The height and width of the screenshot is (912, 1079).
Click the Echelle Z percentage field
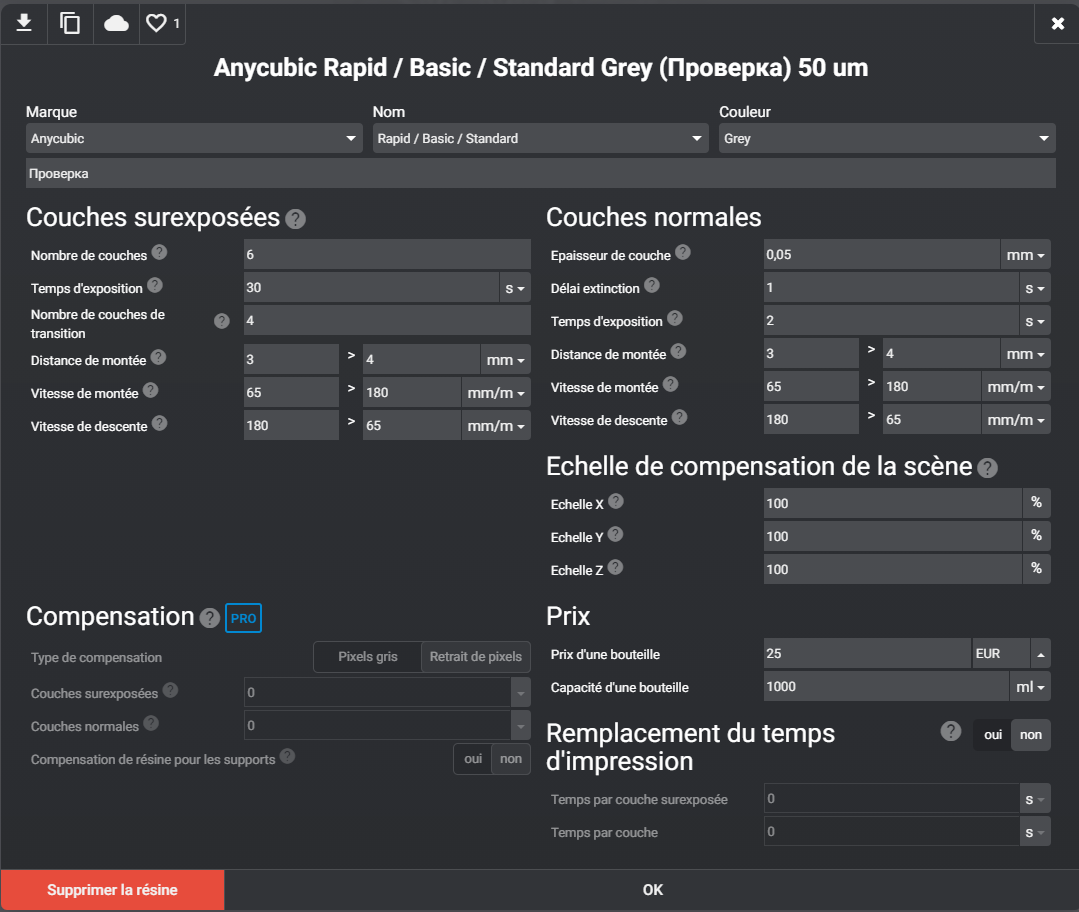coord(893,569)
